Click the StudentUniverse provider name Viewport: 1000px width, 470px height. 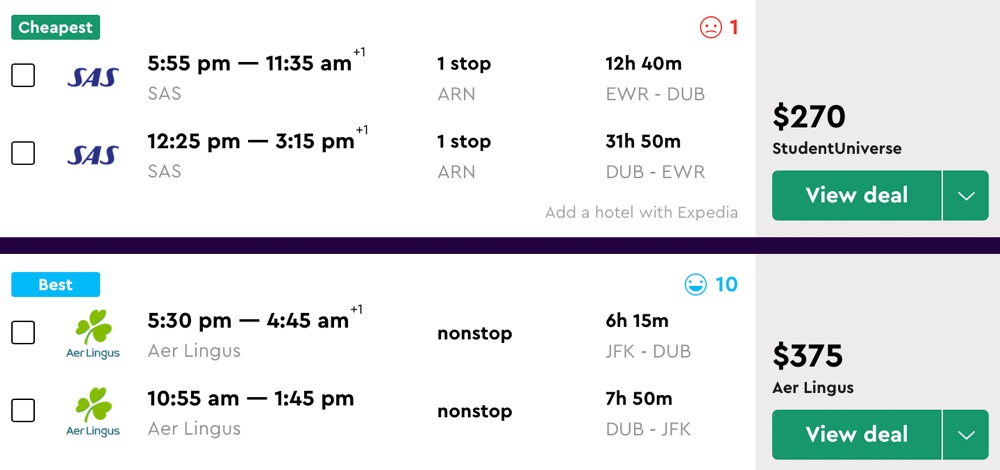(x=836, y=149)
